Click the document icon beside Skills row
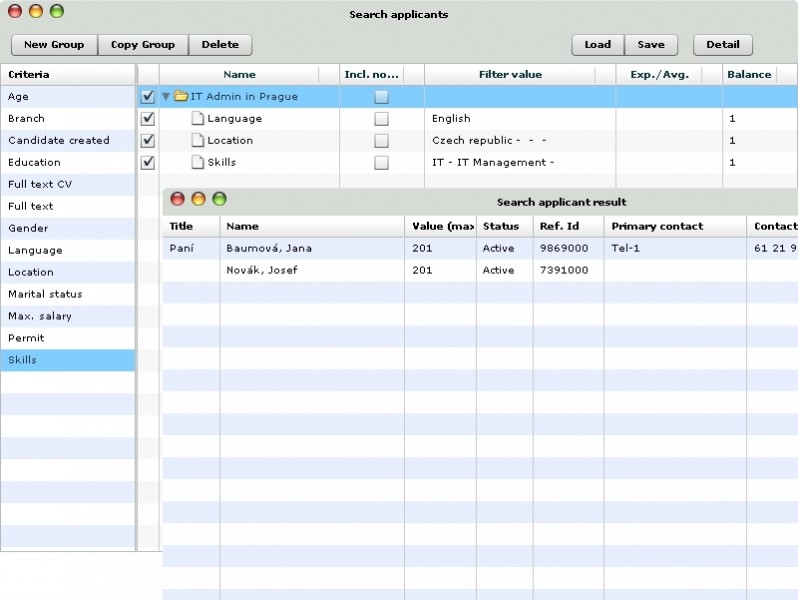798x600 pixels. 197,163
